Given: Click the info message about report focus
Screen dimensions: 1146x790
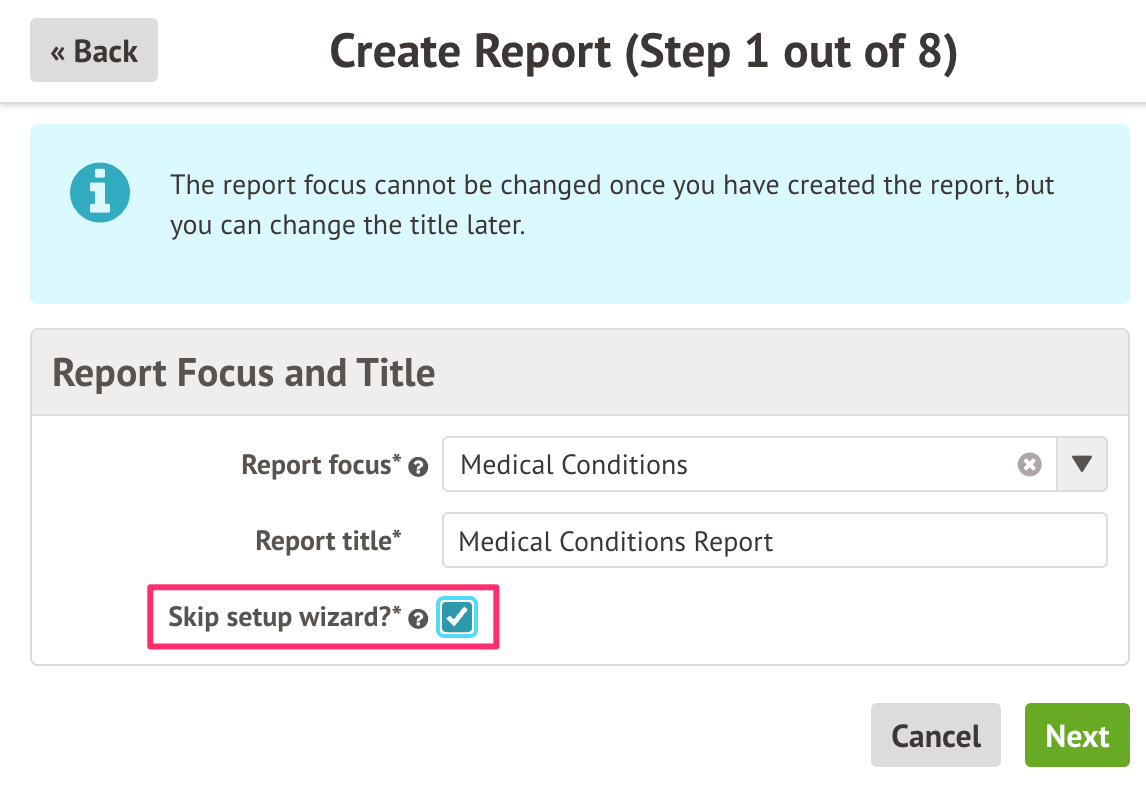Looking at the screenshot, I should pyautogui.click(x=610, y=205).
